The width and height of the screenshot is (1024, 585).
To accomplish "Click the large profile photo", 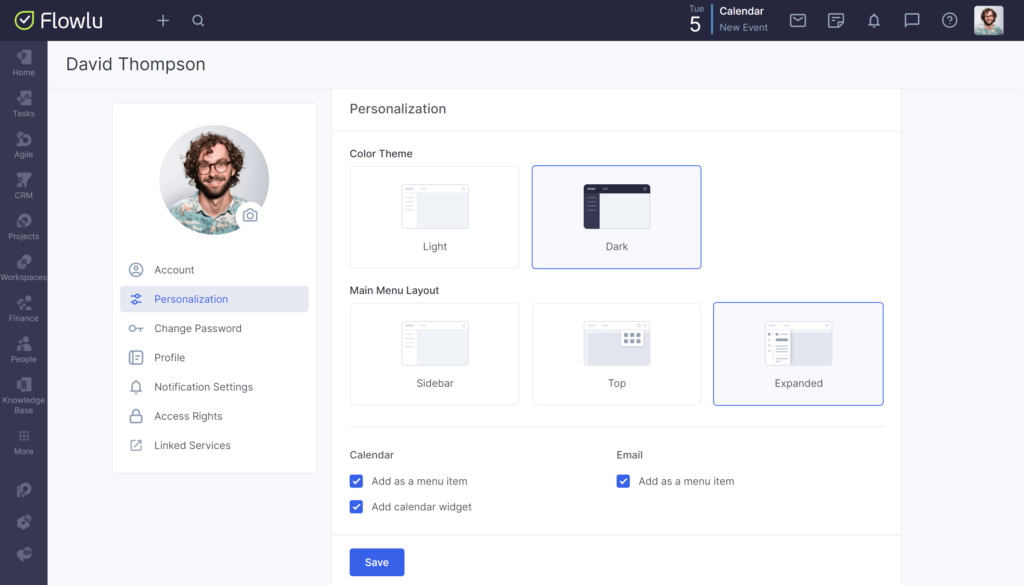I will pyautogui.click(x=214, y=180).
